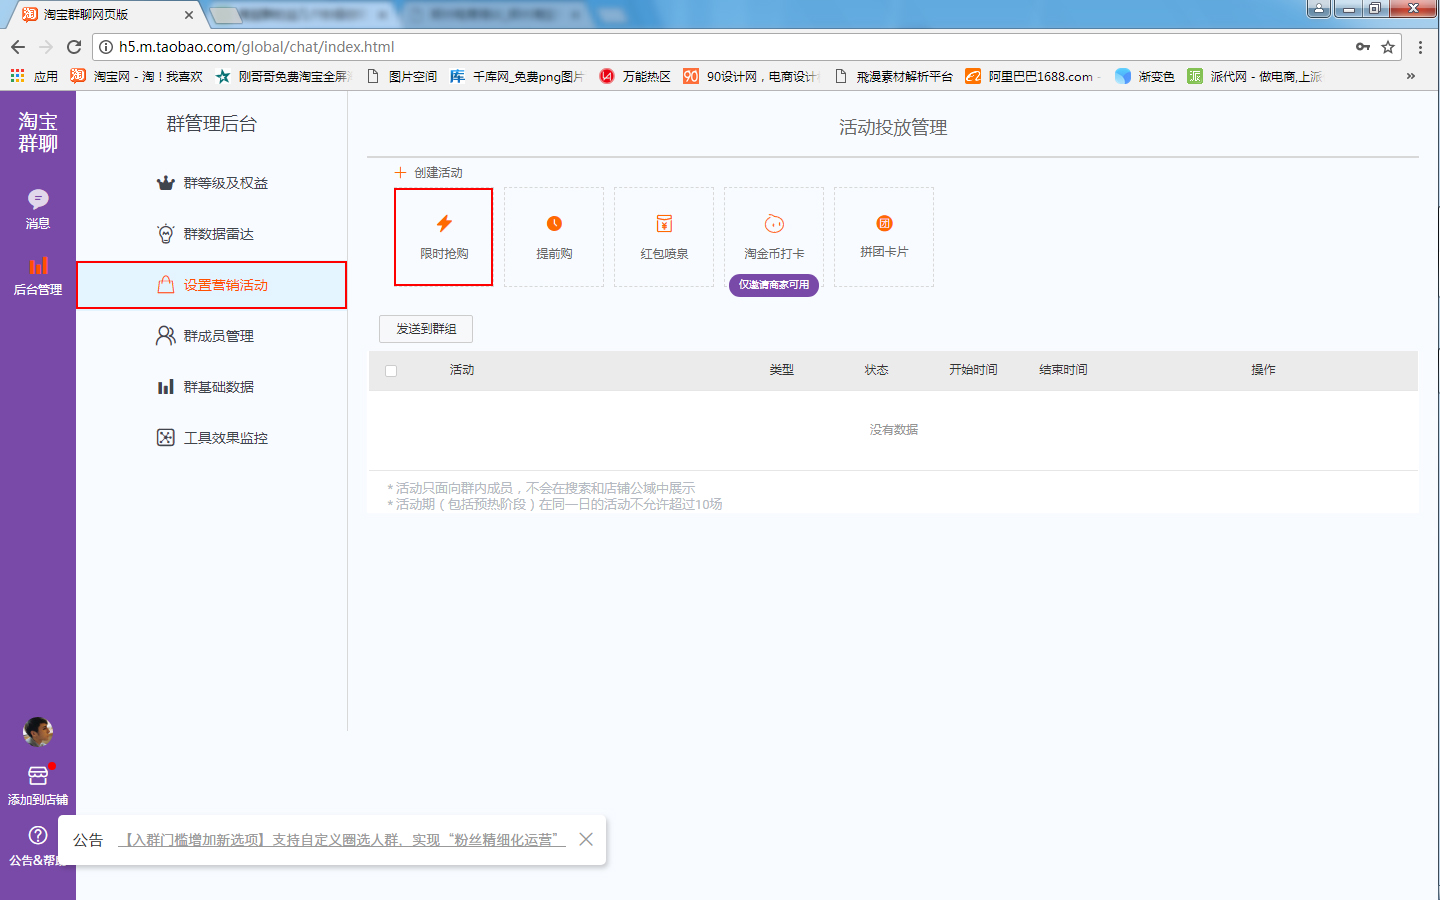Viewport: 1440px width, 900px height.
Task: Open 淘宝网 bookmark
Action: pyautogui.click(x=137, y=76)
